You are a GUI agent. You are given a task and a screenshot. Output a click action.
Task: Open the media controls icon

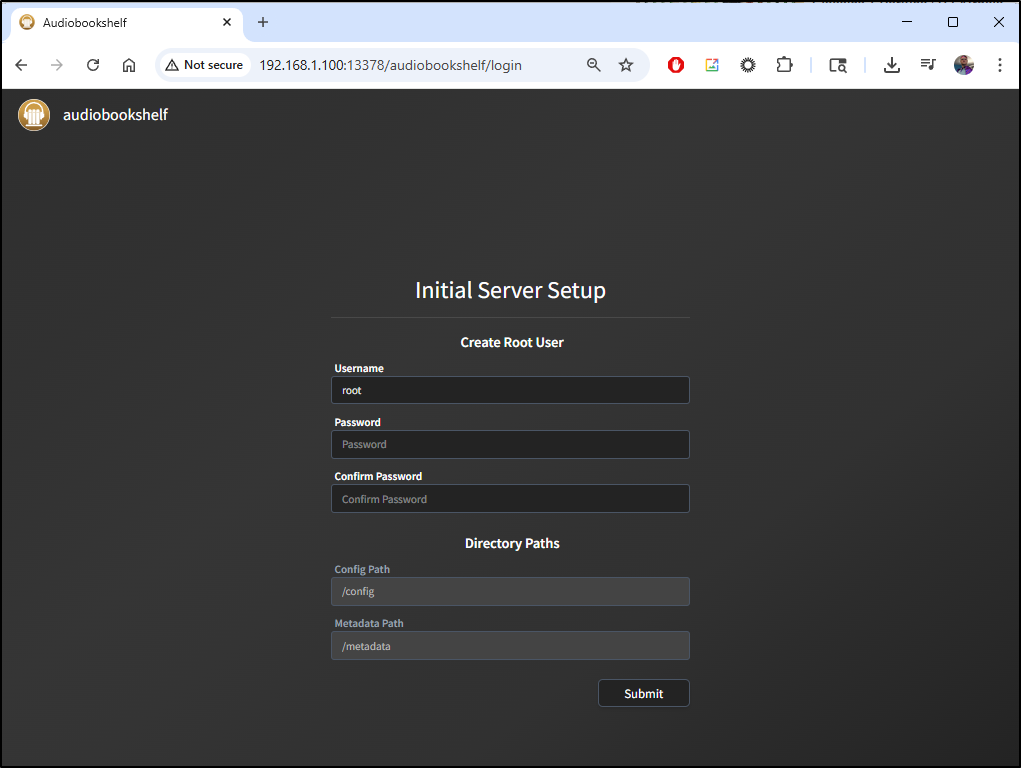tap(928, 65)
